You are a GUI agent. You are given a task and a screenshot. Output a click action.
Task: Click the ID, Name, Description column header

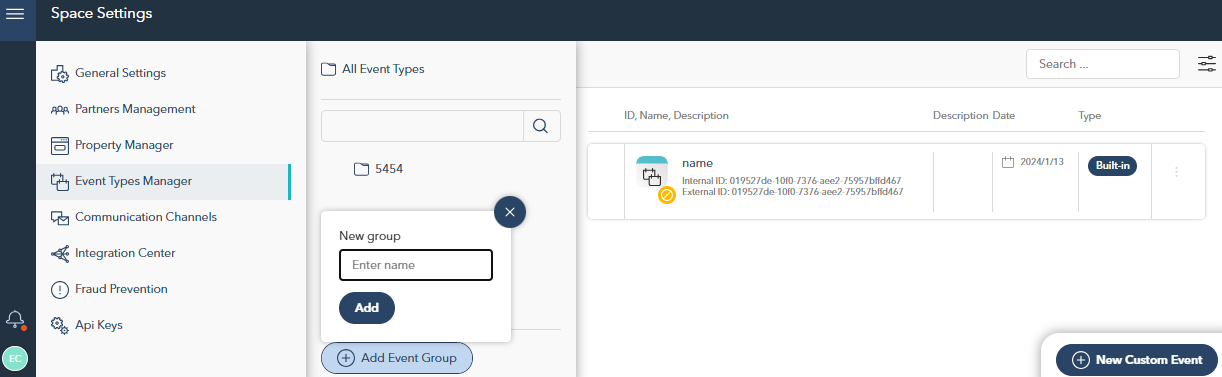pyautogui.click(x=676, y=116)
